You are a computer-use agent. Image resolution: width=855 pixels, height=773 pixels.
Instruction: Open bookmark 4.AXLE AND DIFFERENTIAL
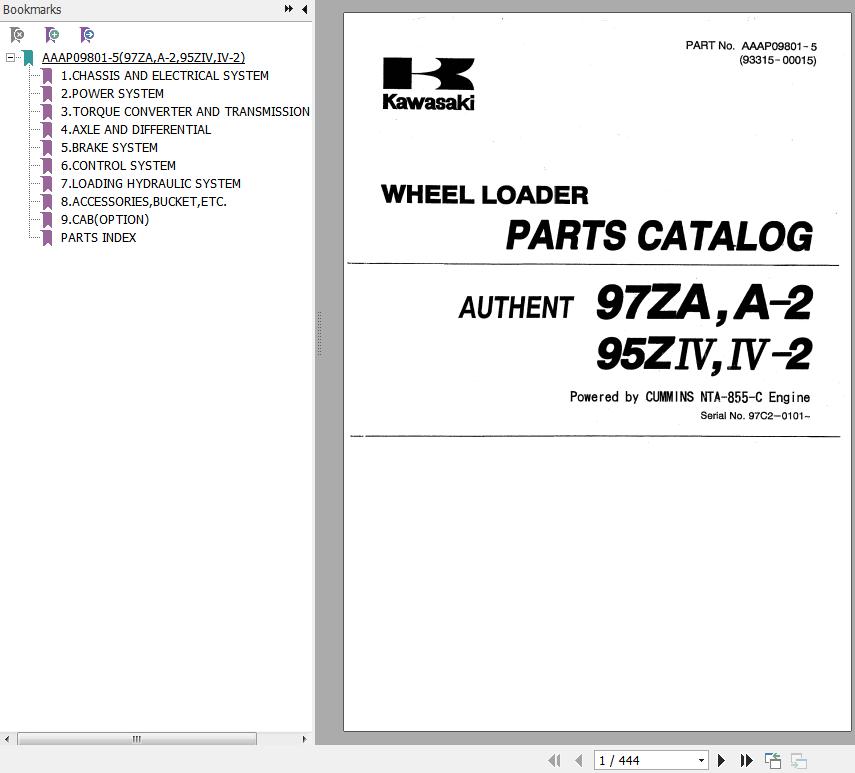(x=136, y=129)
